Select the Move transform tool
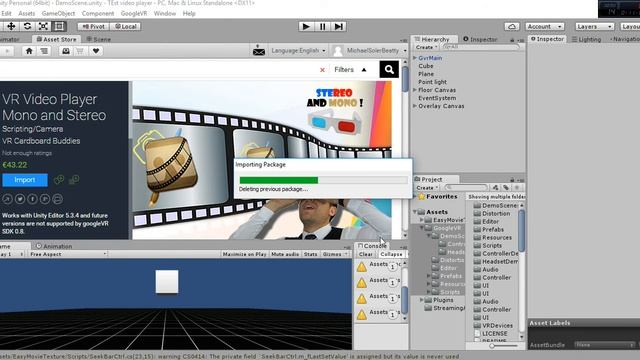The image size is (640, 360). [x=11, y=26]
